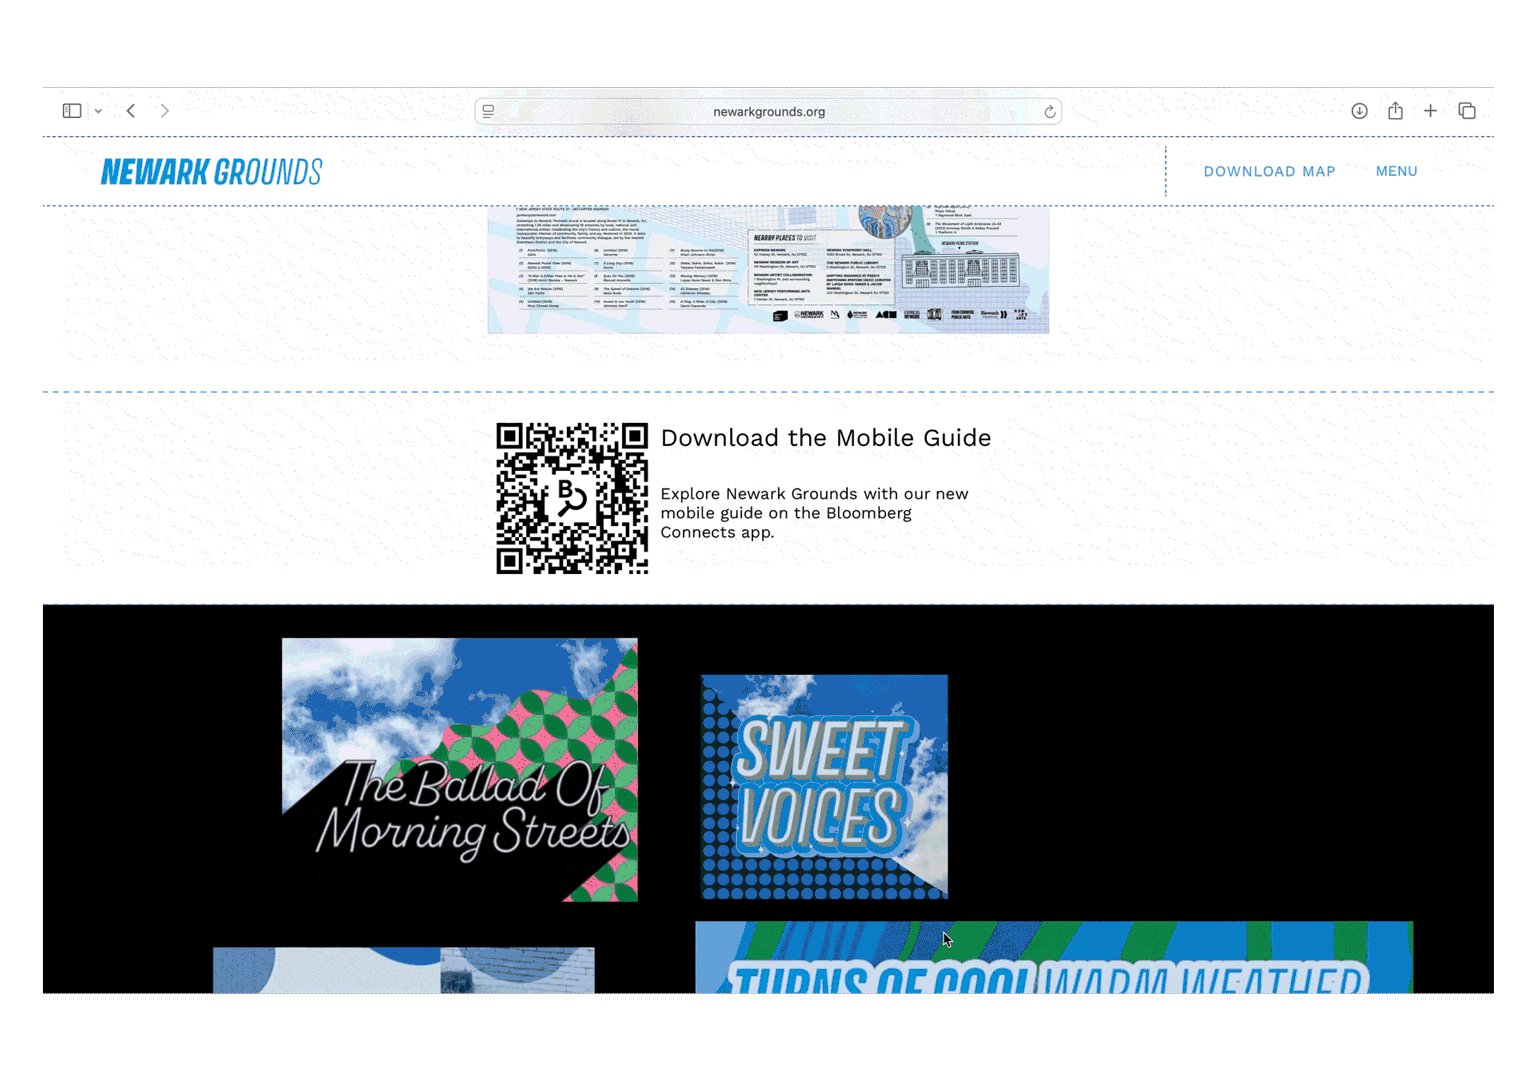
Task: Open the map preview image
Action: point(768,270)
